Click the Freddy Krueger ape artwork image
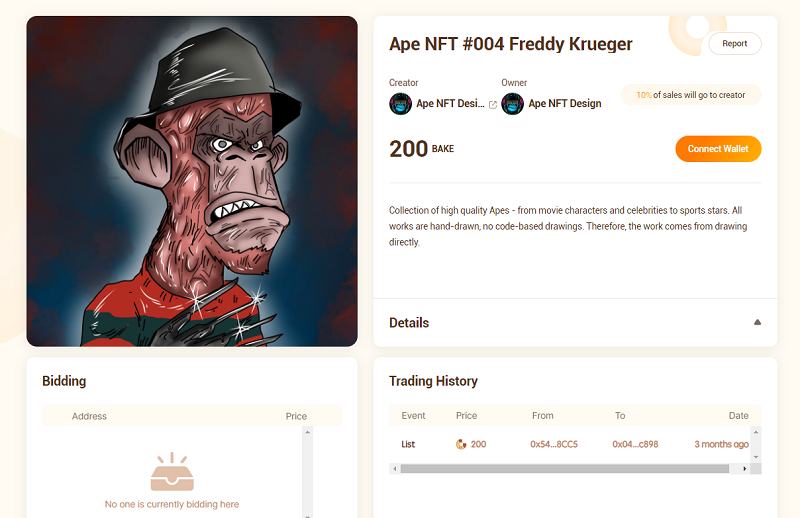 pyautogui.click(x=192, y=181)
